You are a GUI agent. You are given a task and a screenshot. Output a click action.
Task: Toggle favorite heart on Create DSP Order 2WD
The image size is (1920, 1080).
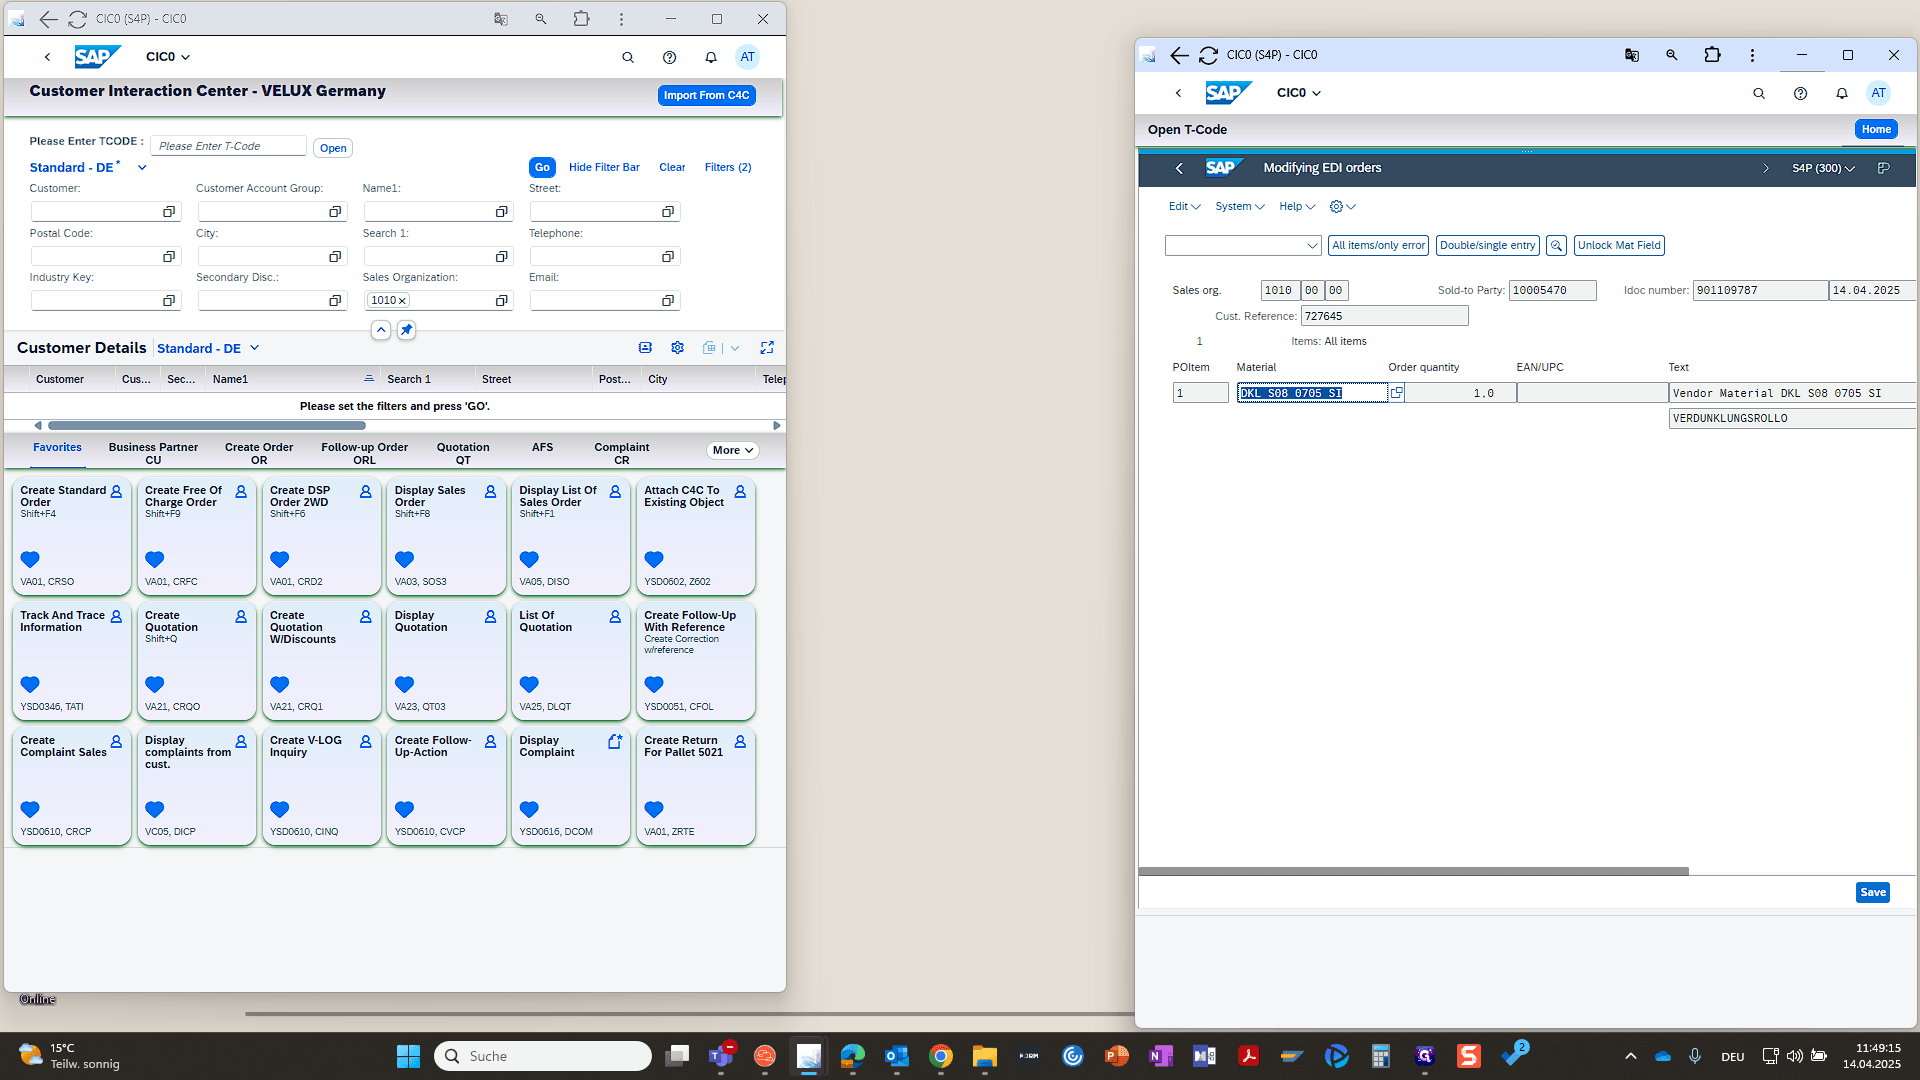tap(279, 560)
